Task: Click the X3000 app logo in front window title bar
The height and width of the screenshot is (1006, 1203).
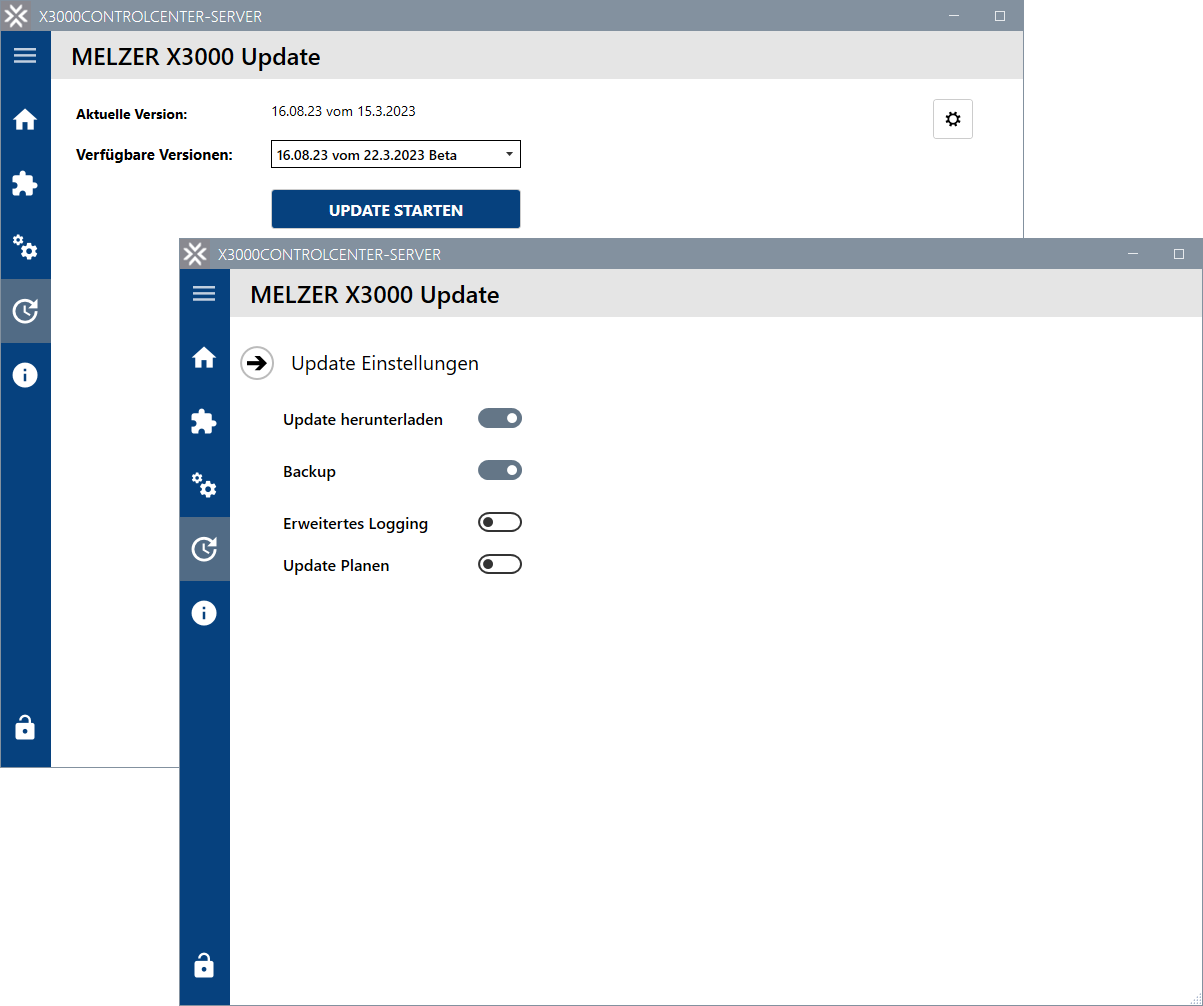Action: tap(196, 254)
